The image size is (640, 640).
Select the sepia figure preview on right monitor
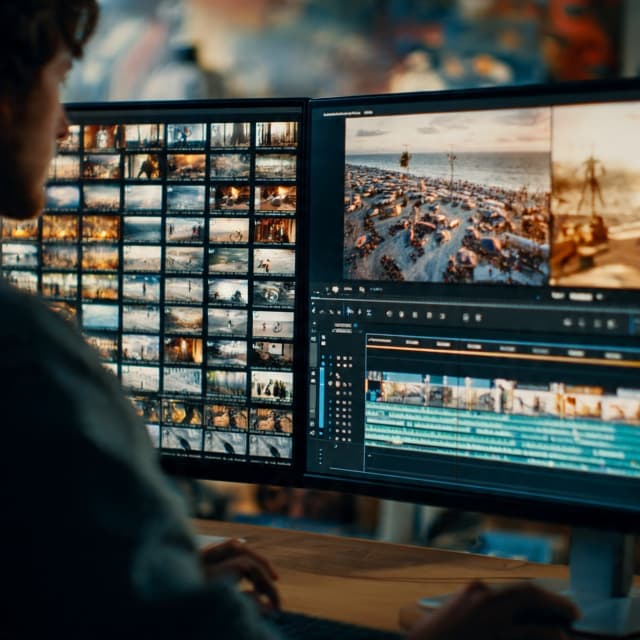pyautogui.click(x=596, y=195)
